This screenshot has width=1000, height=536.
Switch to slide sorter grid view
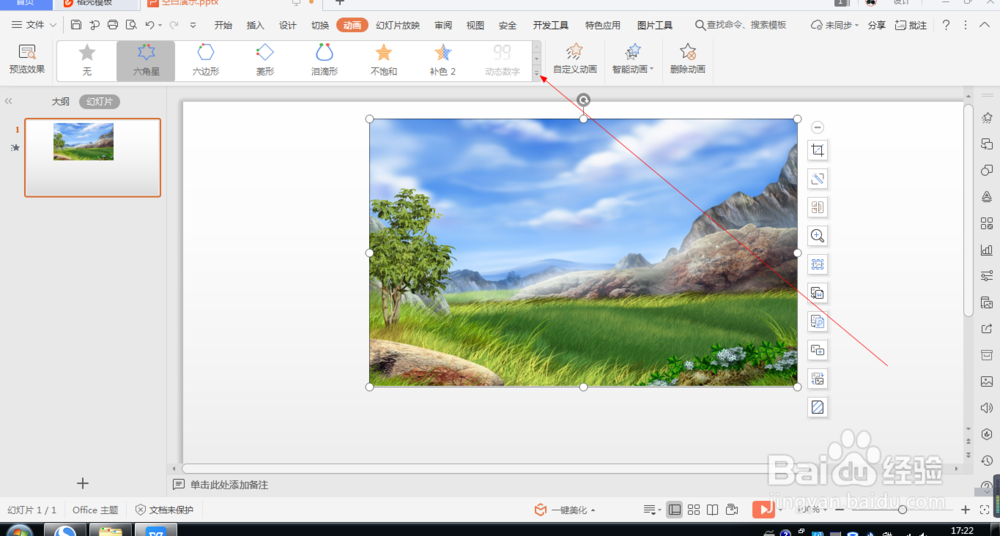point(693,509)
